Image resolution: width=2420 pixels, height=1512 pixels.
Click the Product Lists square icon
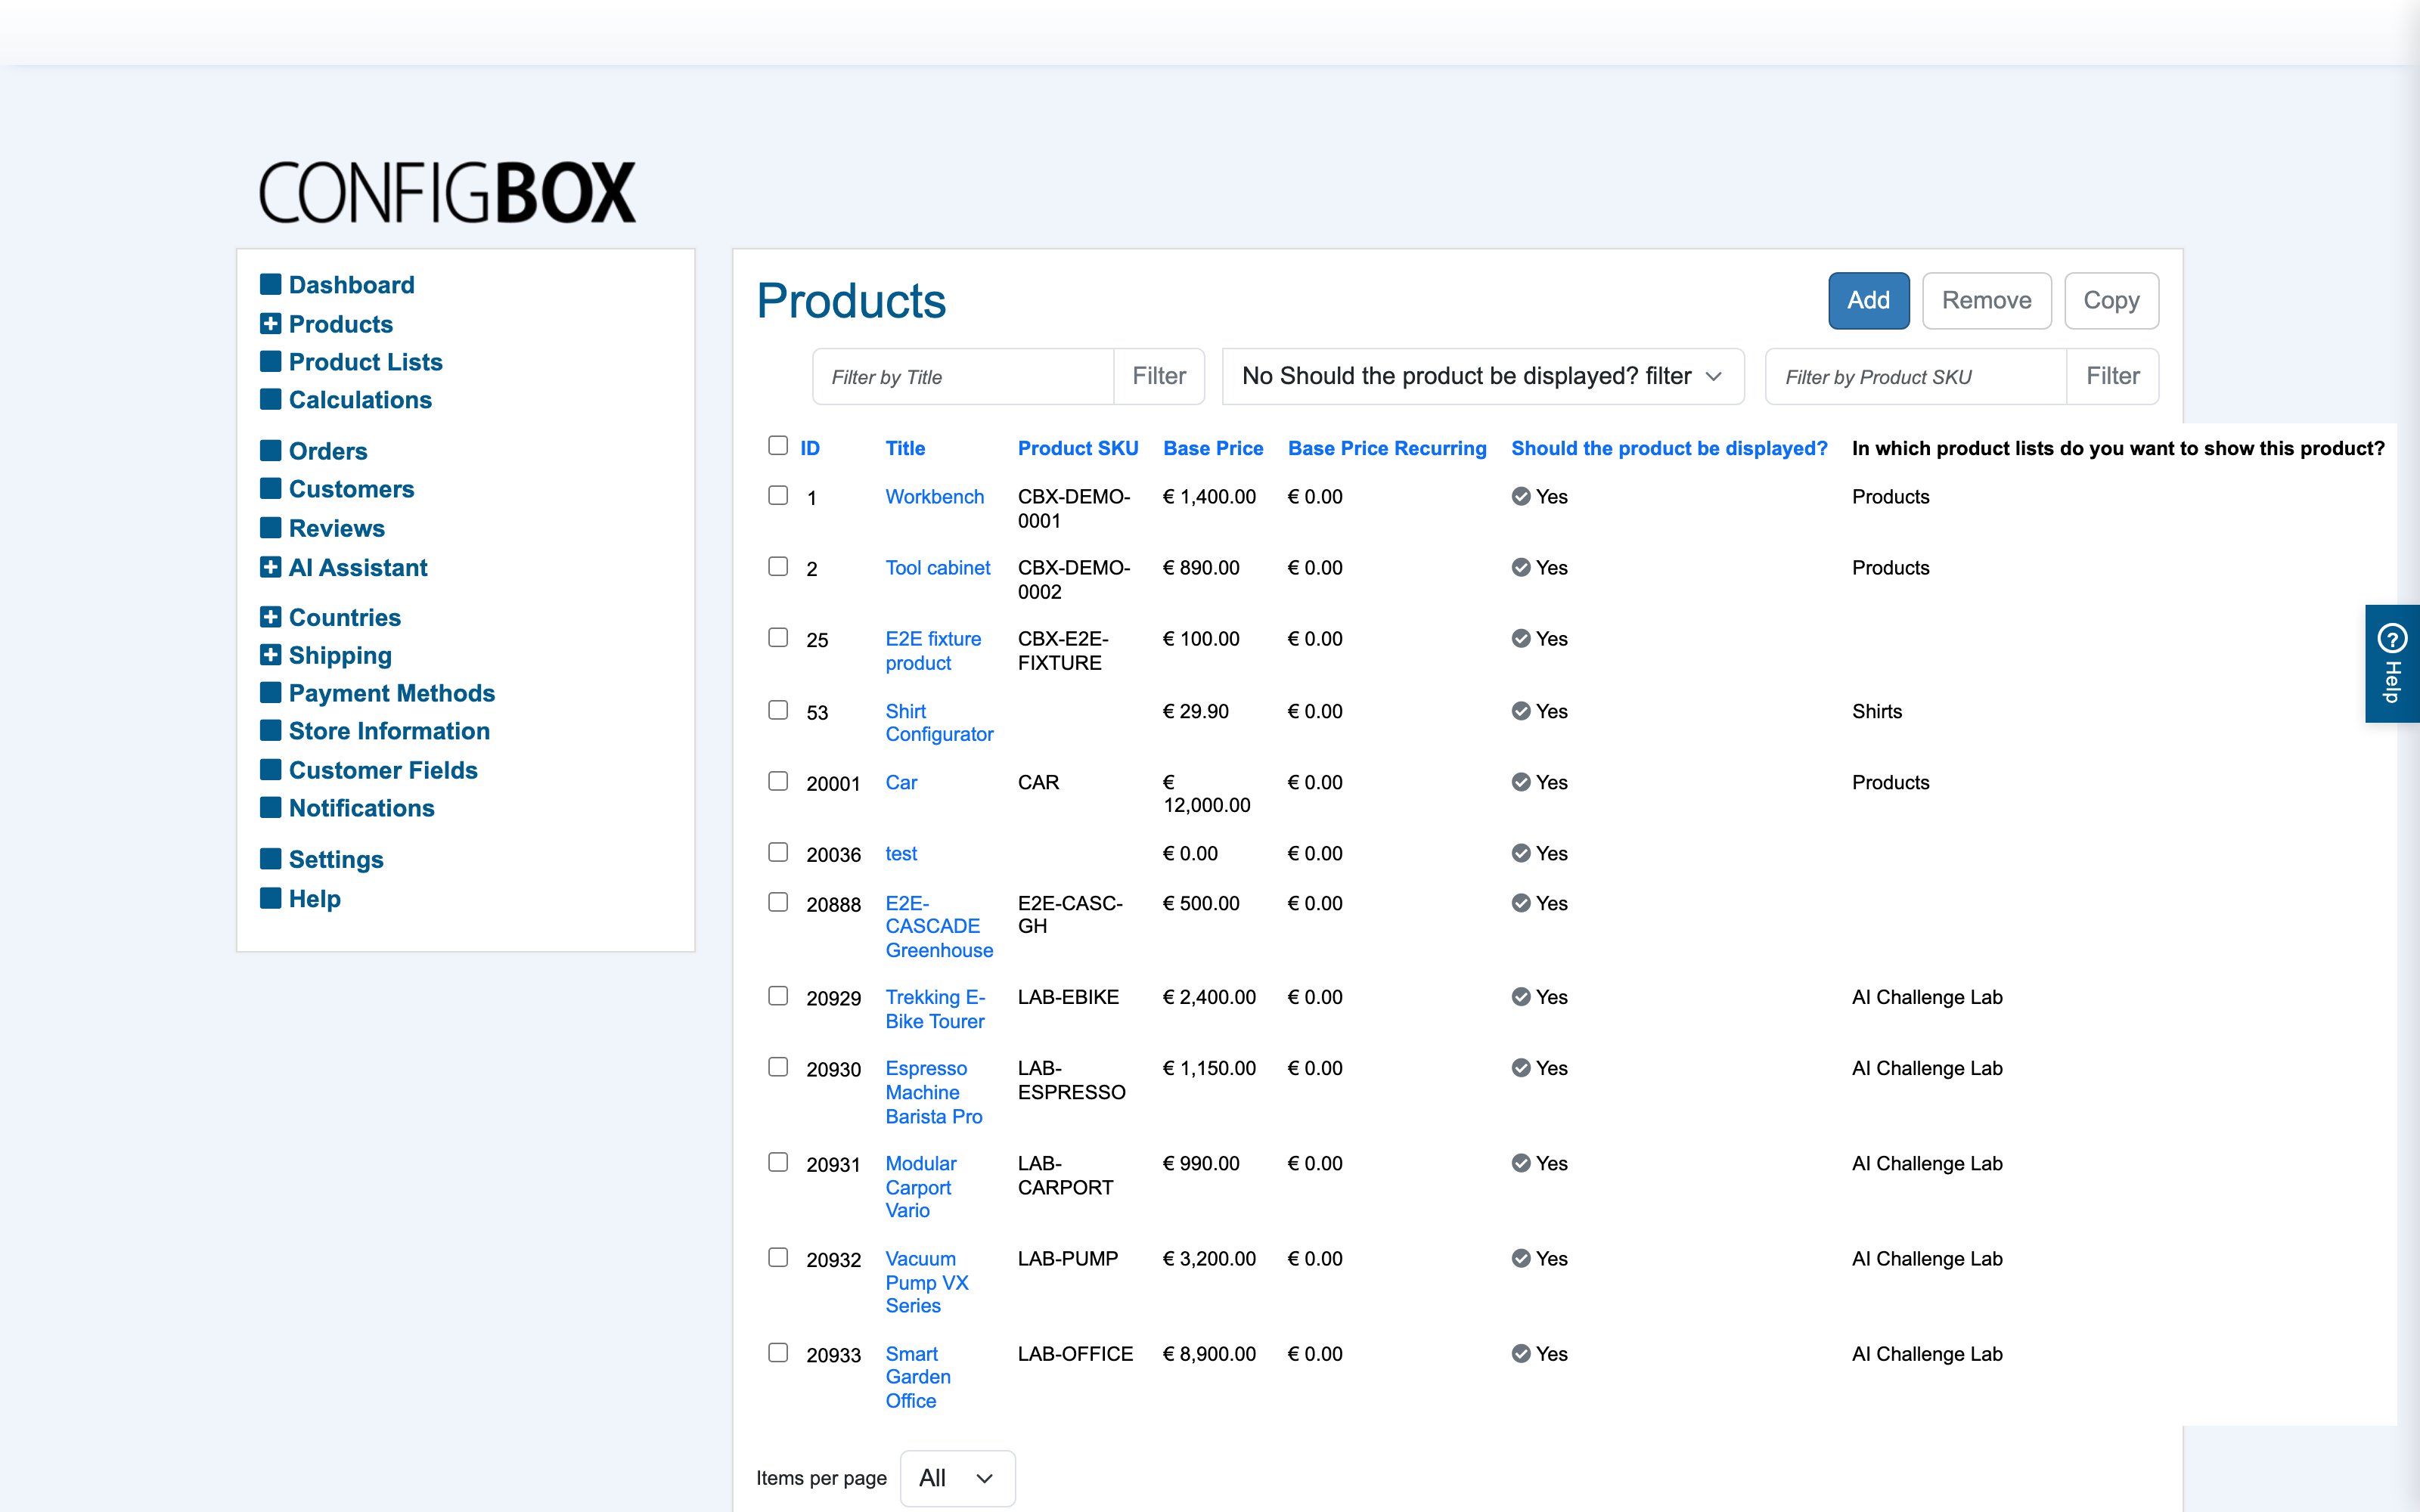(x=270, y=362)
